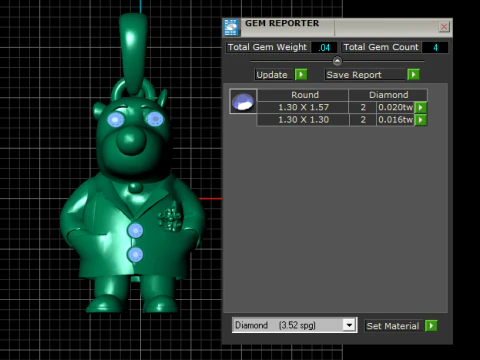Viewport: 480px width, 360px height.
Task: Close the Gem Reporter panel
Action: [x=444, y=27]
